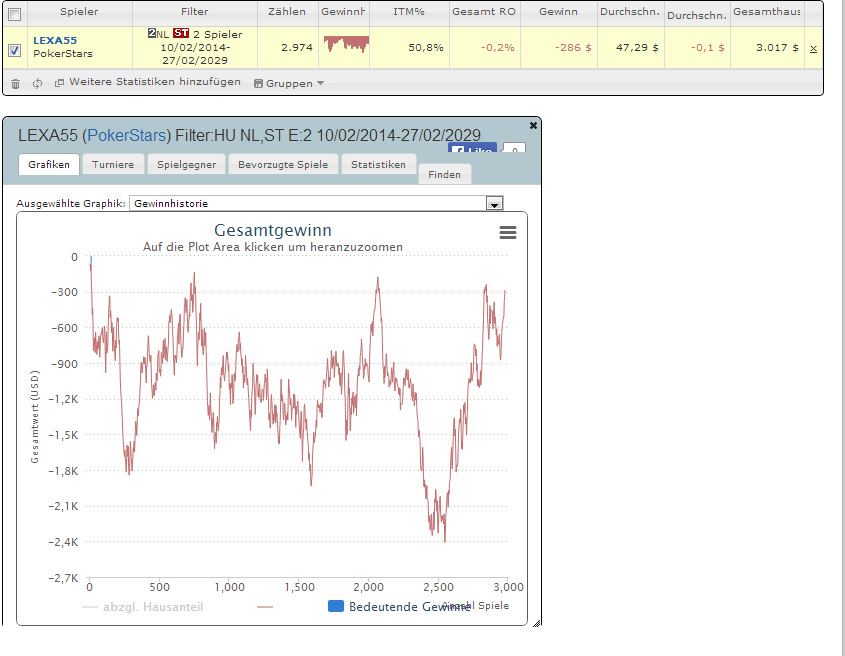Toggle the abzgl. Hausanteil legend item
Viewport: 845px width, 656px height.
point(143,607)
